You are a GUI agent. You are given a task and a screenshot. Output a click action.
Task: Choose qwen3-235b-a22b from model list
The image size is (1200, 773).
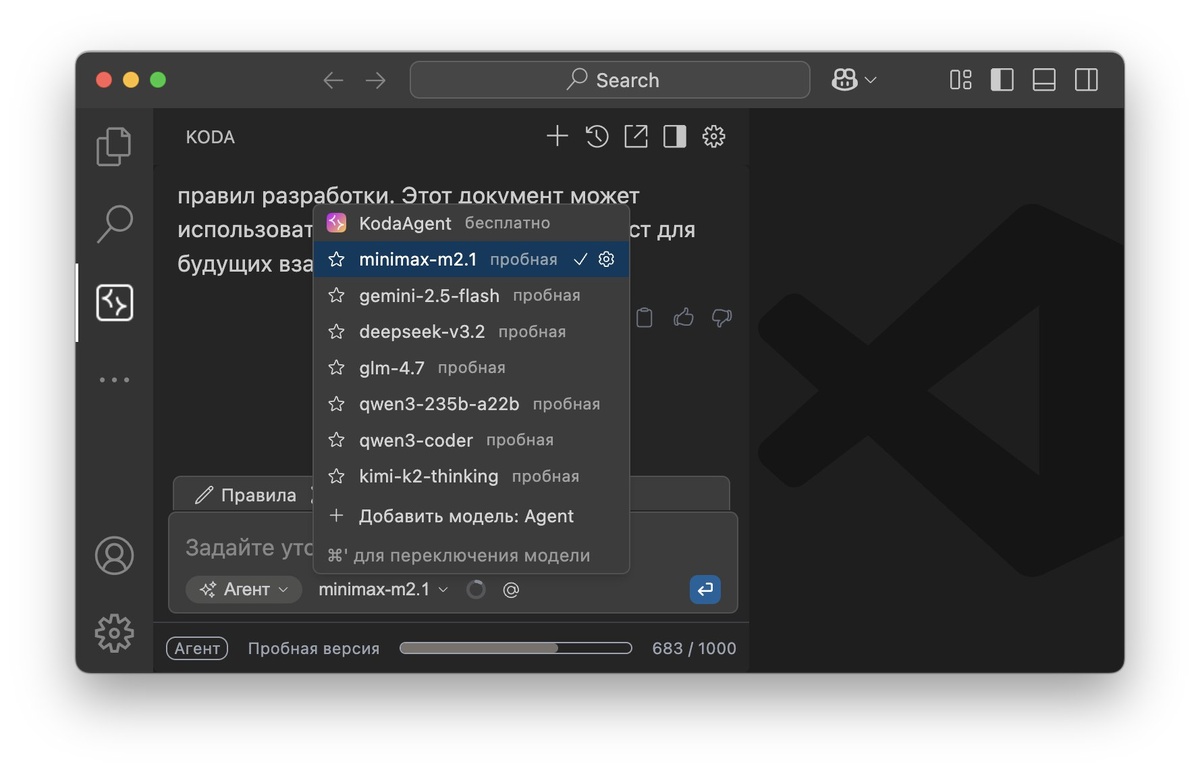pos(471,404)
